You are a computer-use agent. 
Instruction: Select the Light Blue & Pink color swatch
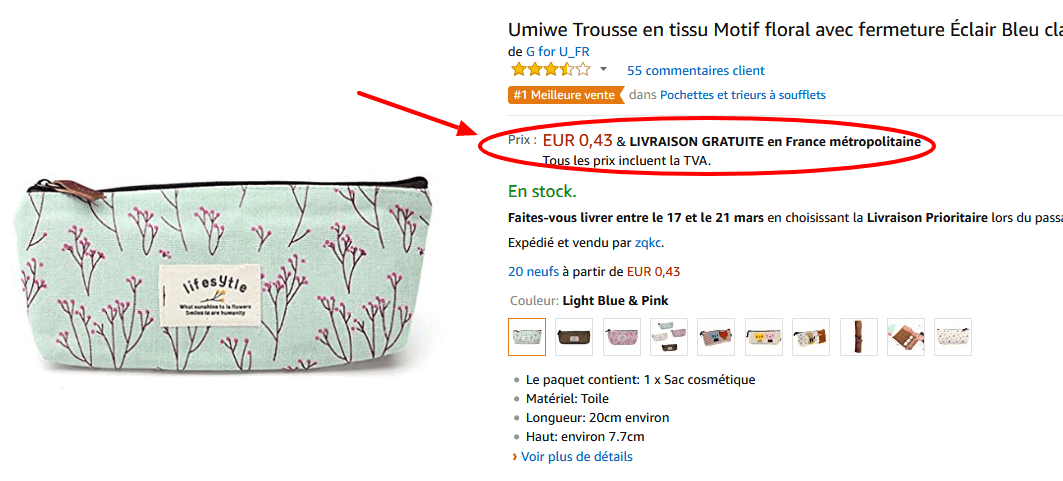click(527, 337)
